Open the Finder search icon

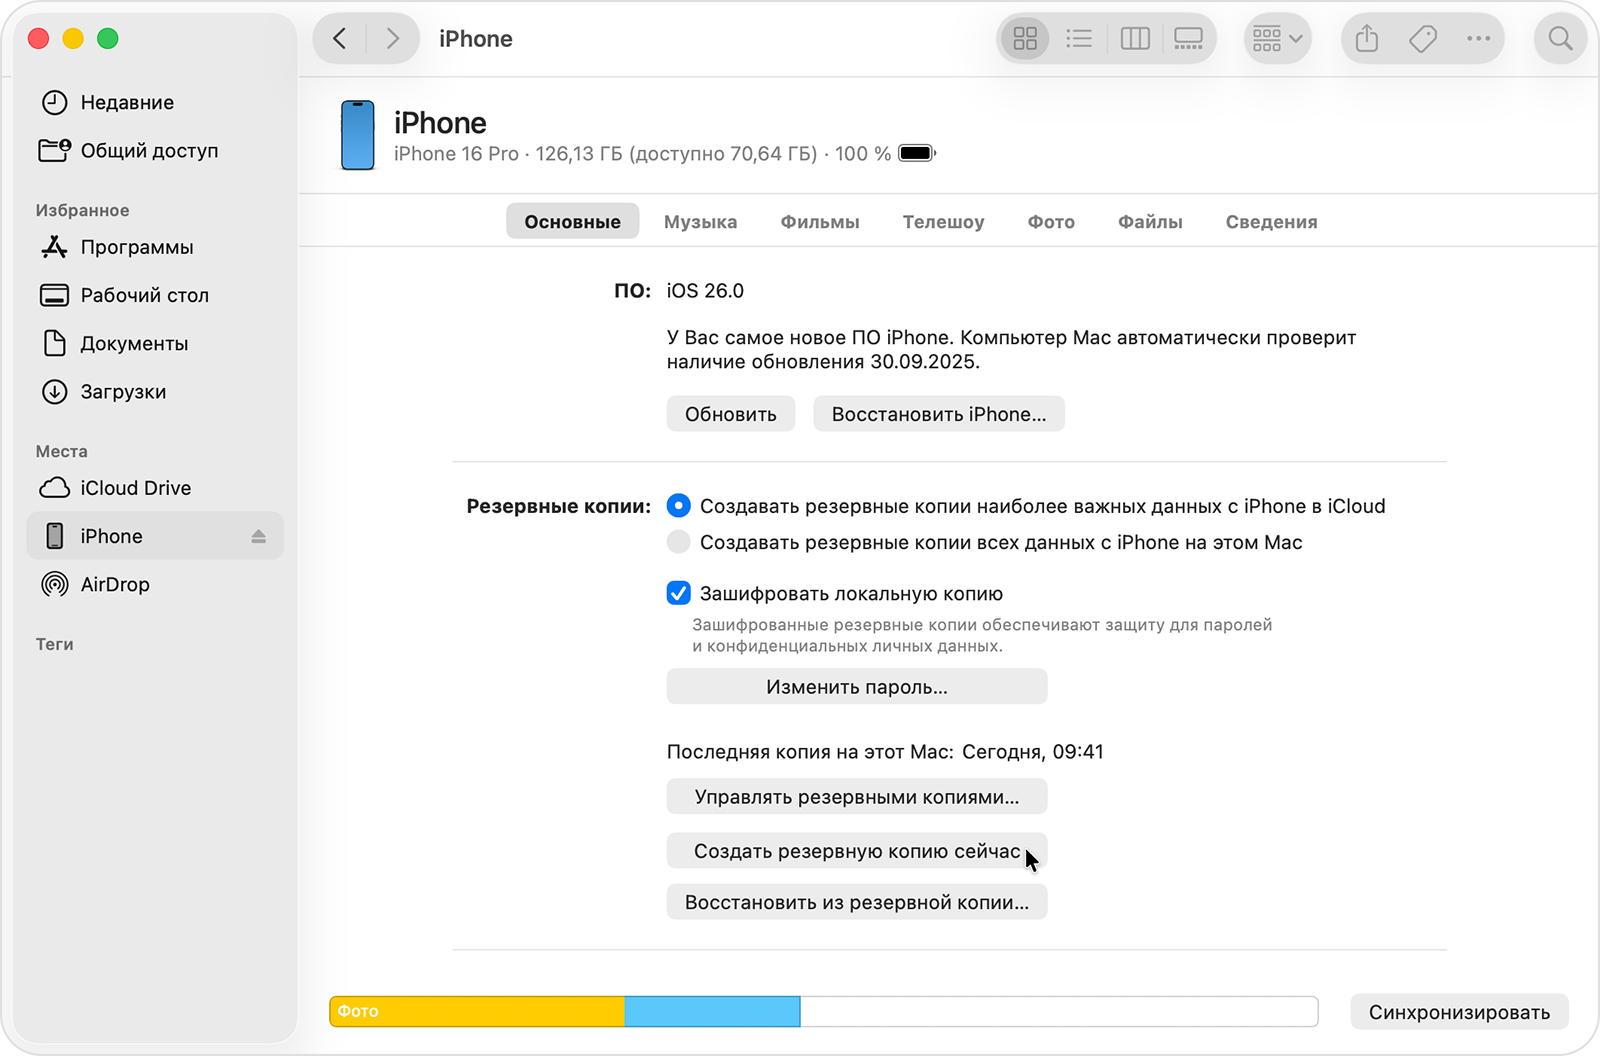tap(1560, 39)
